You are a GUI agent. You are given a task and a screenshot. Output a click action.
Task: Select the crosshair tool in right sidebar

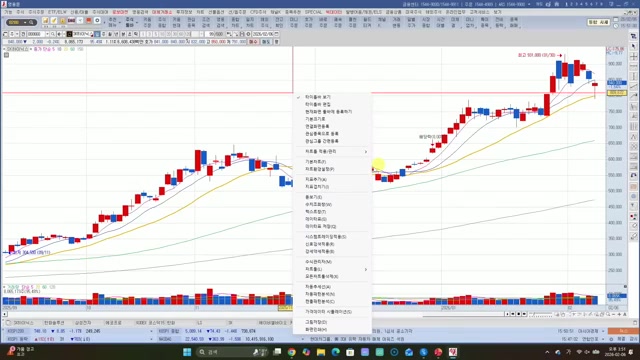click(633, 56)
